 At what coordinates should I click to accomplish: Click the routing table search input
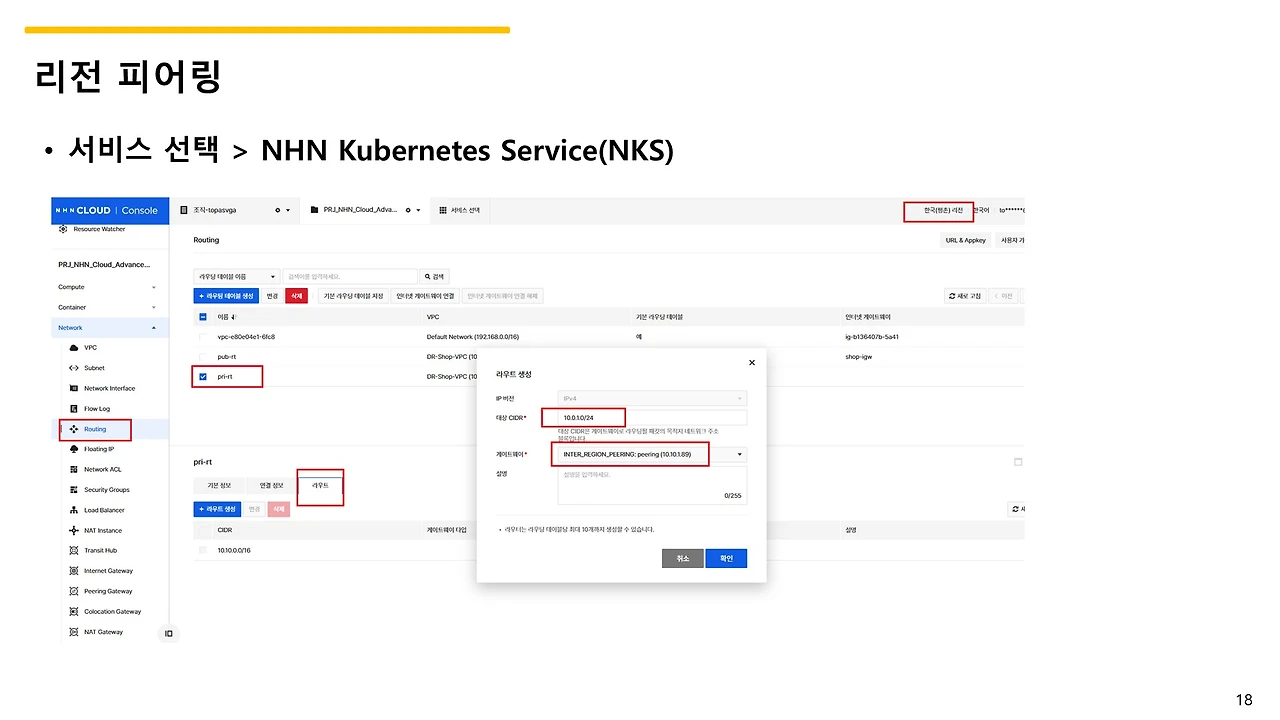[x=351, y=276]
